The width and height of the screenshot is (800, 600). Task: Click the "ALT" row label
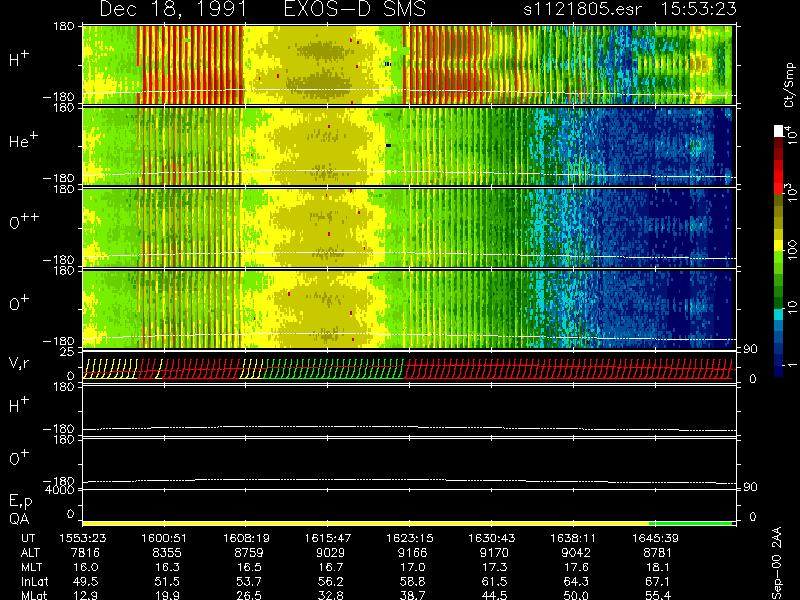30,553
